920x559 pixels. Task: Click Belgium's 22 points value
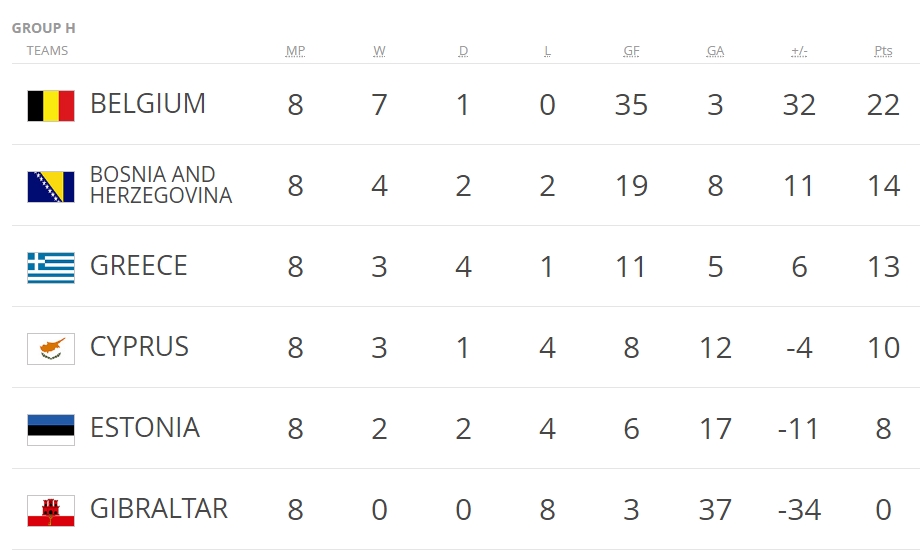click(x=883, y=105)
